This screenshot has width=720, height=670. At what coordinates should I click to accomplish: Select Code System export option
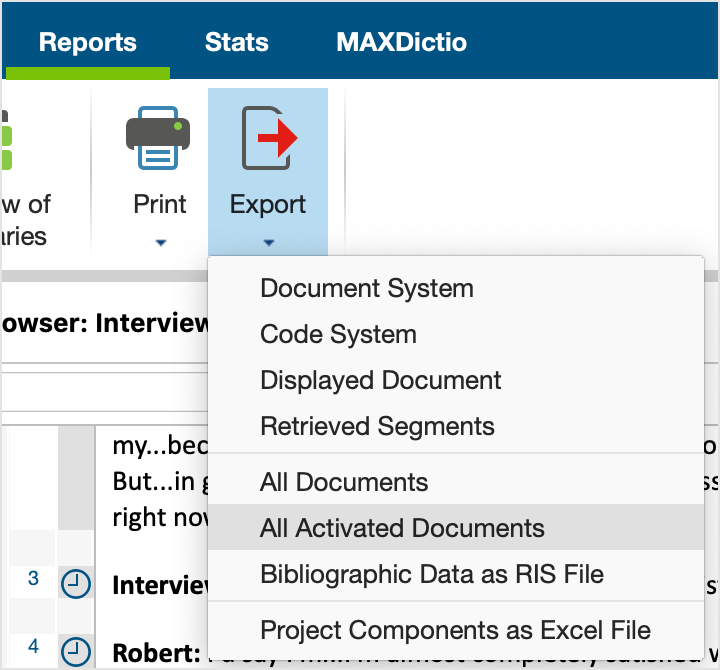click(456, 334)
